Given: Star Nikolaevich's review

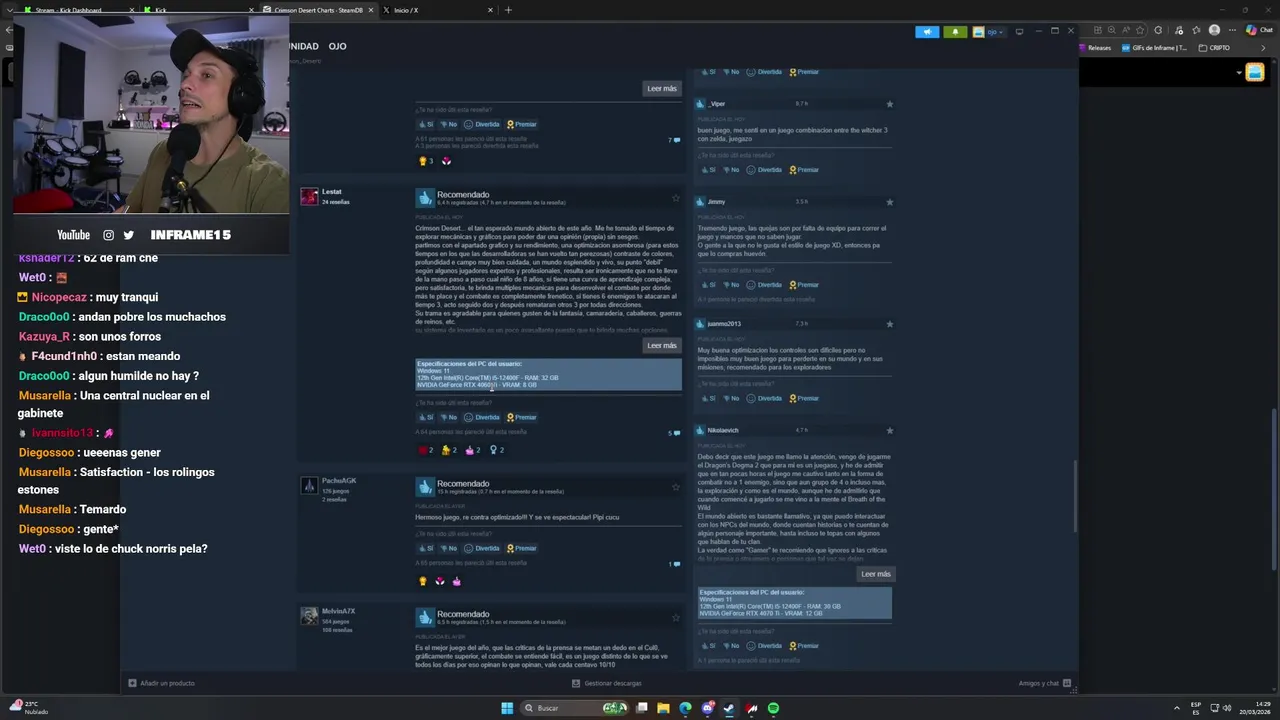Looking at the screenshot, I should (889, 431).
